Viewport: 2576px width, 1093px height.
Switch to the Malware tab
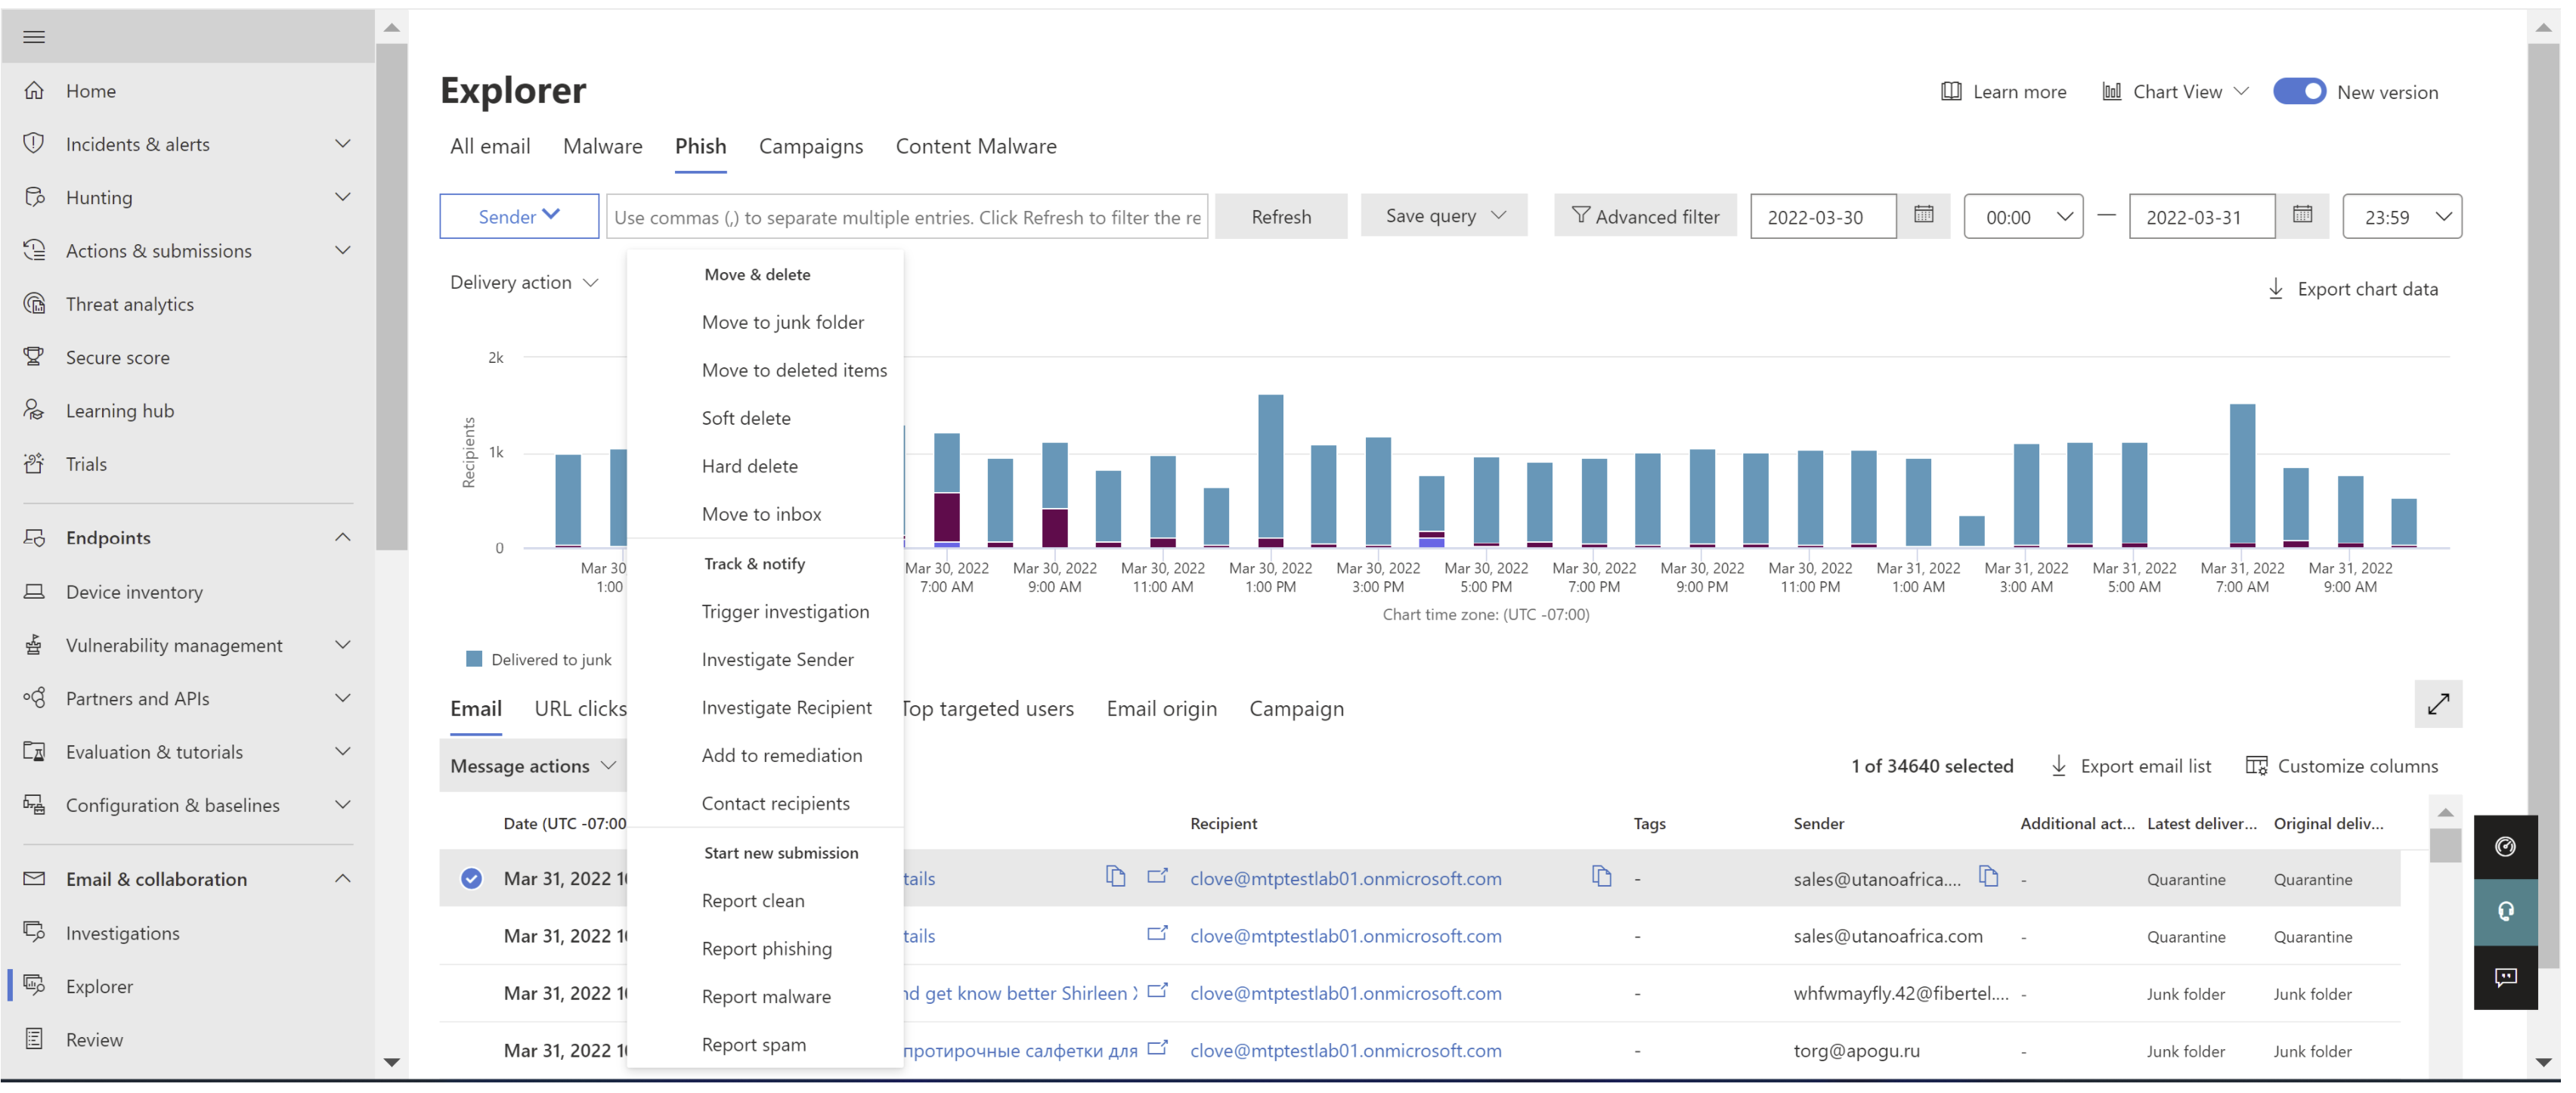[602, 146]
